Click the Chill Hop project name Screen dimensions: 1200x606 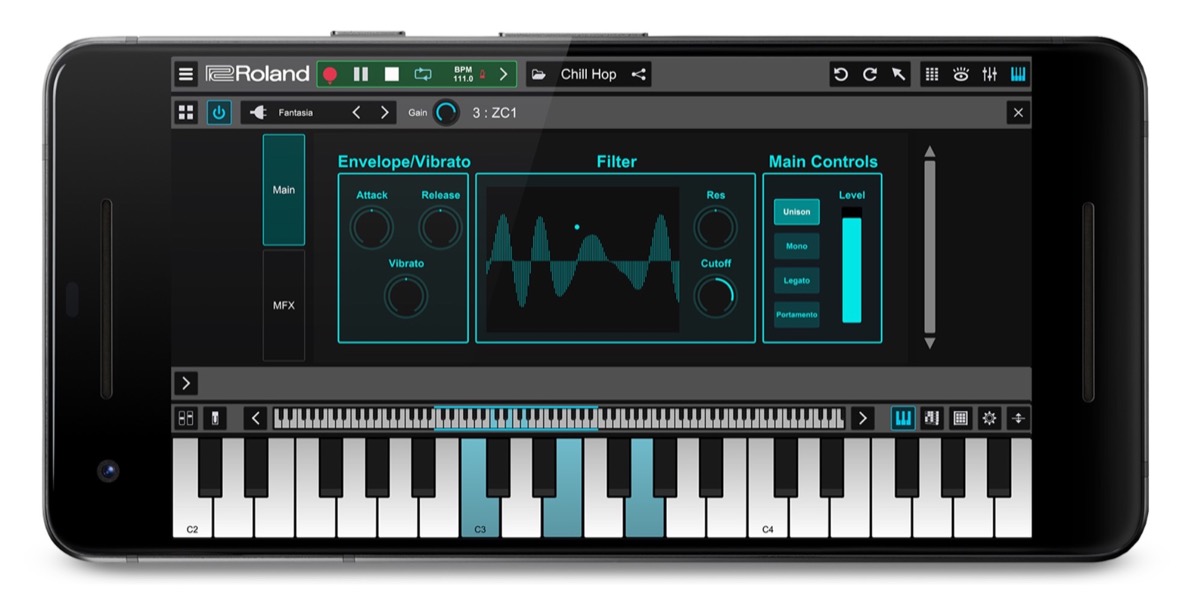pos(588,74)
